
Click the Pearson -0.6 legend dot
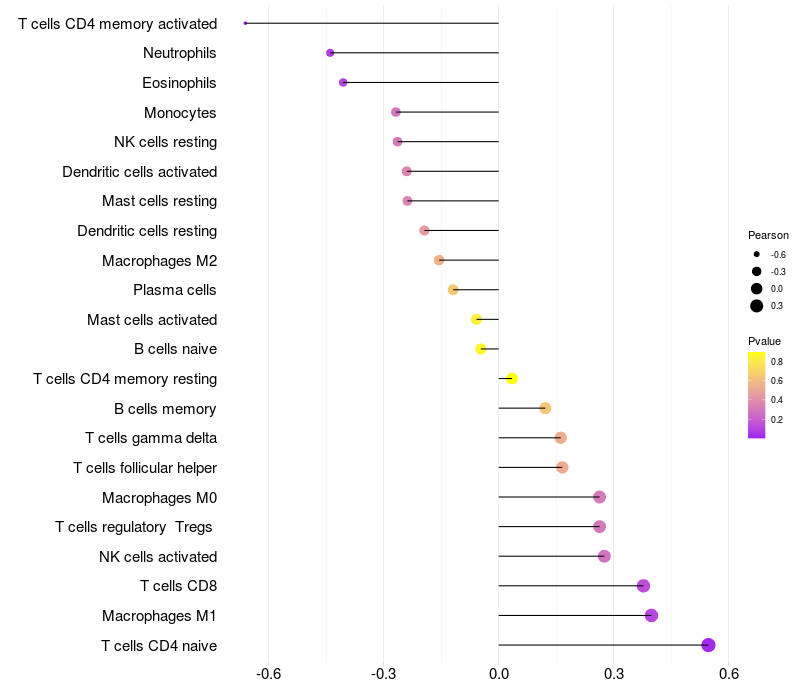tap(757, 254)
